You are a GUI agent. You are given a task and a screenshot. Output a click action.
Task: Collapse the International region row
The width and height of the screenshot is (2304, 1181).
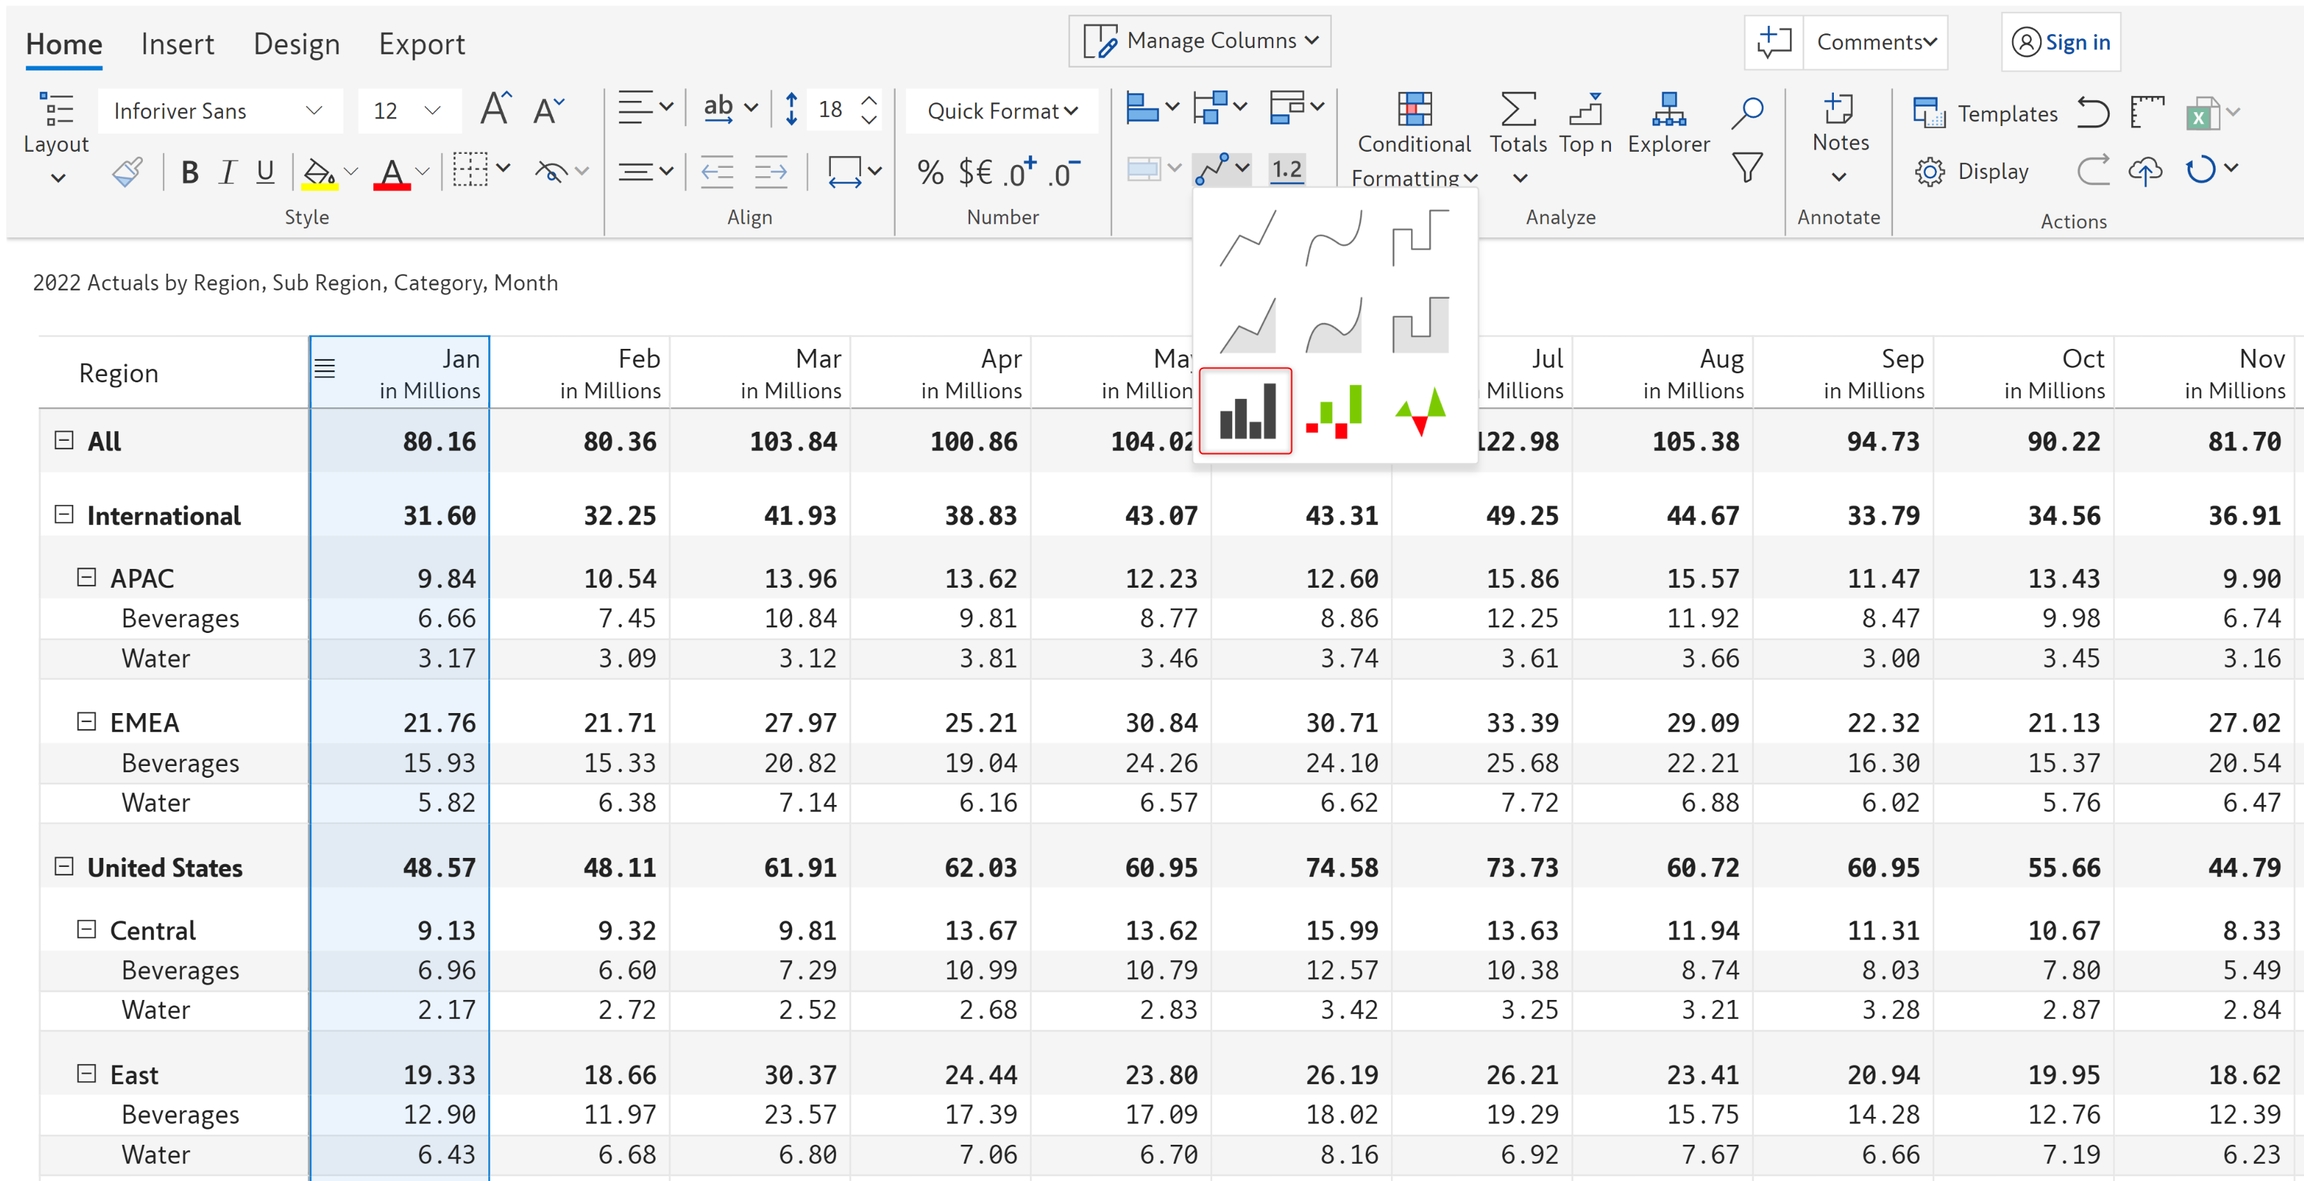pyautogui.click(x=64, y=515)
